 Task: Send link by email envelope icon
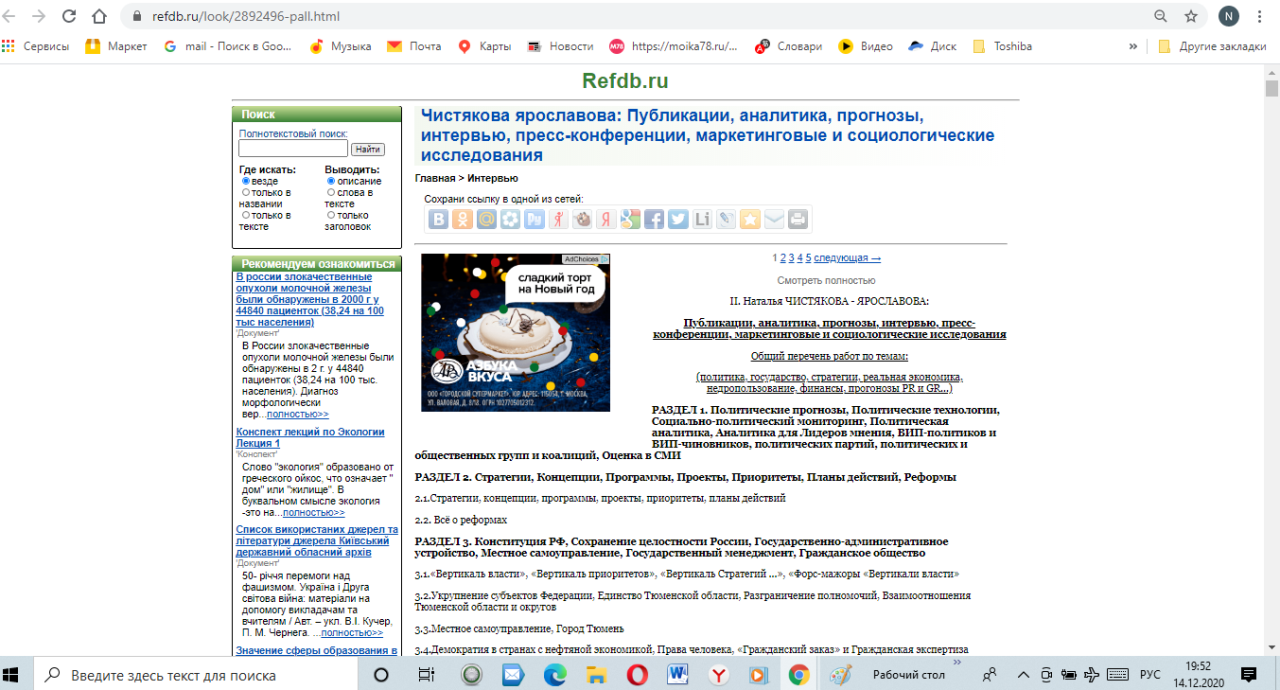click(774, 219)
